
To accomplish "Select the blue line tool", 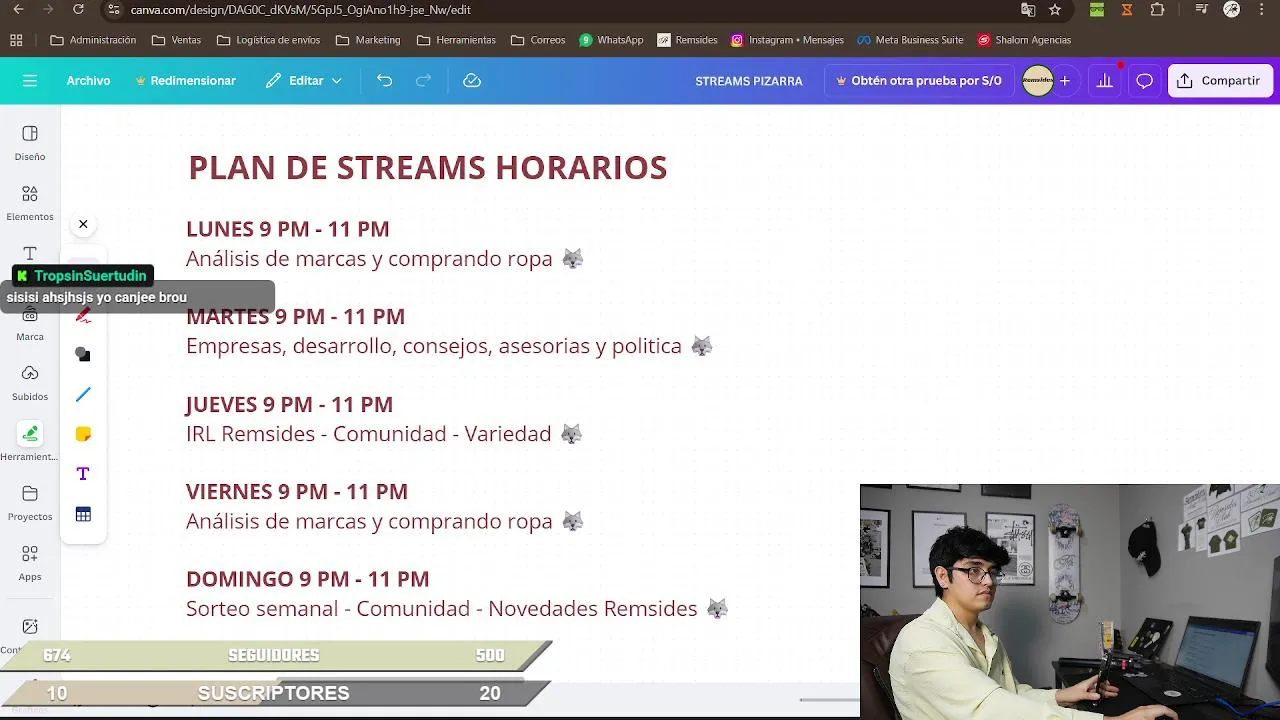I will point(83,394).
